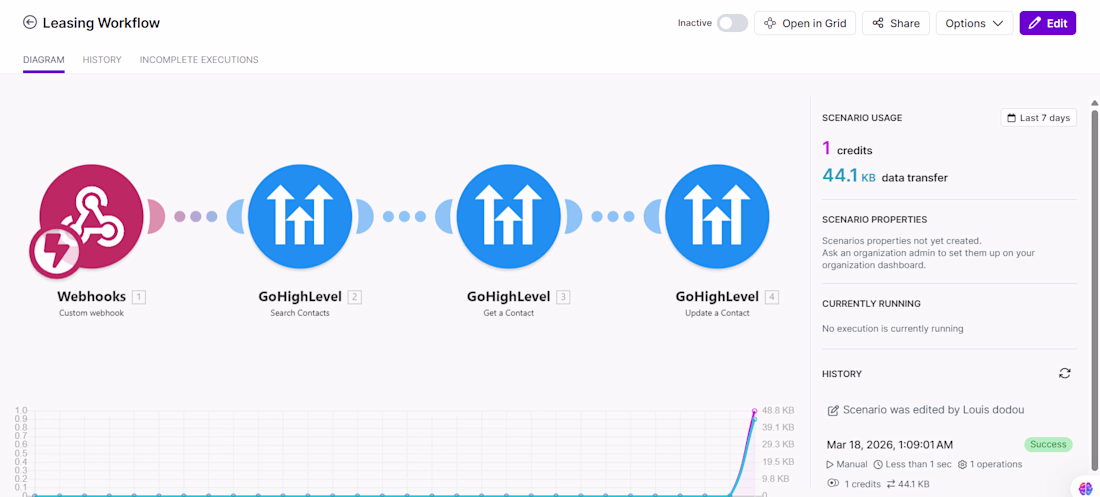Click the connector dots between Search Contacts and Get a Contact
The width and height of the screenshot is (1100, 497).
point(404,216)
